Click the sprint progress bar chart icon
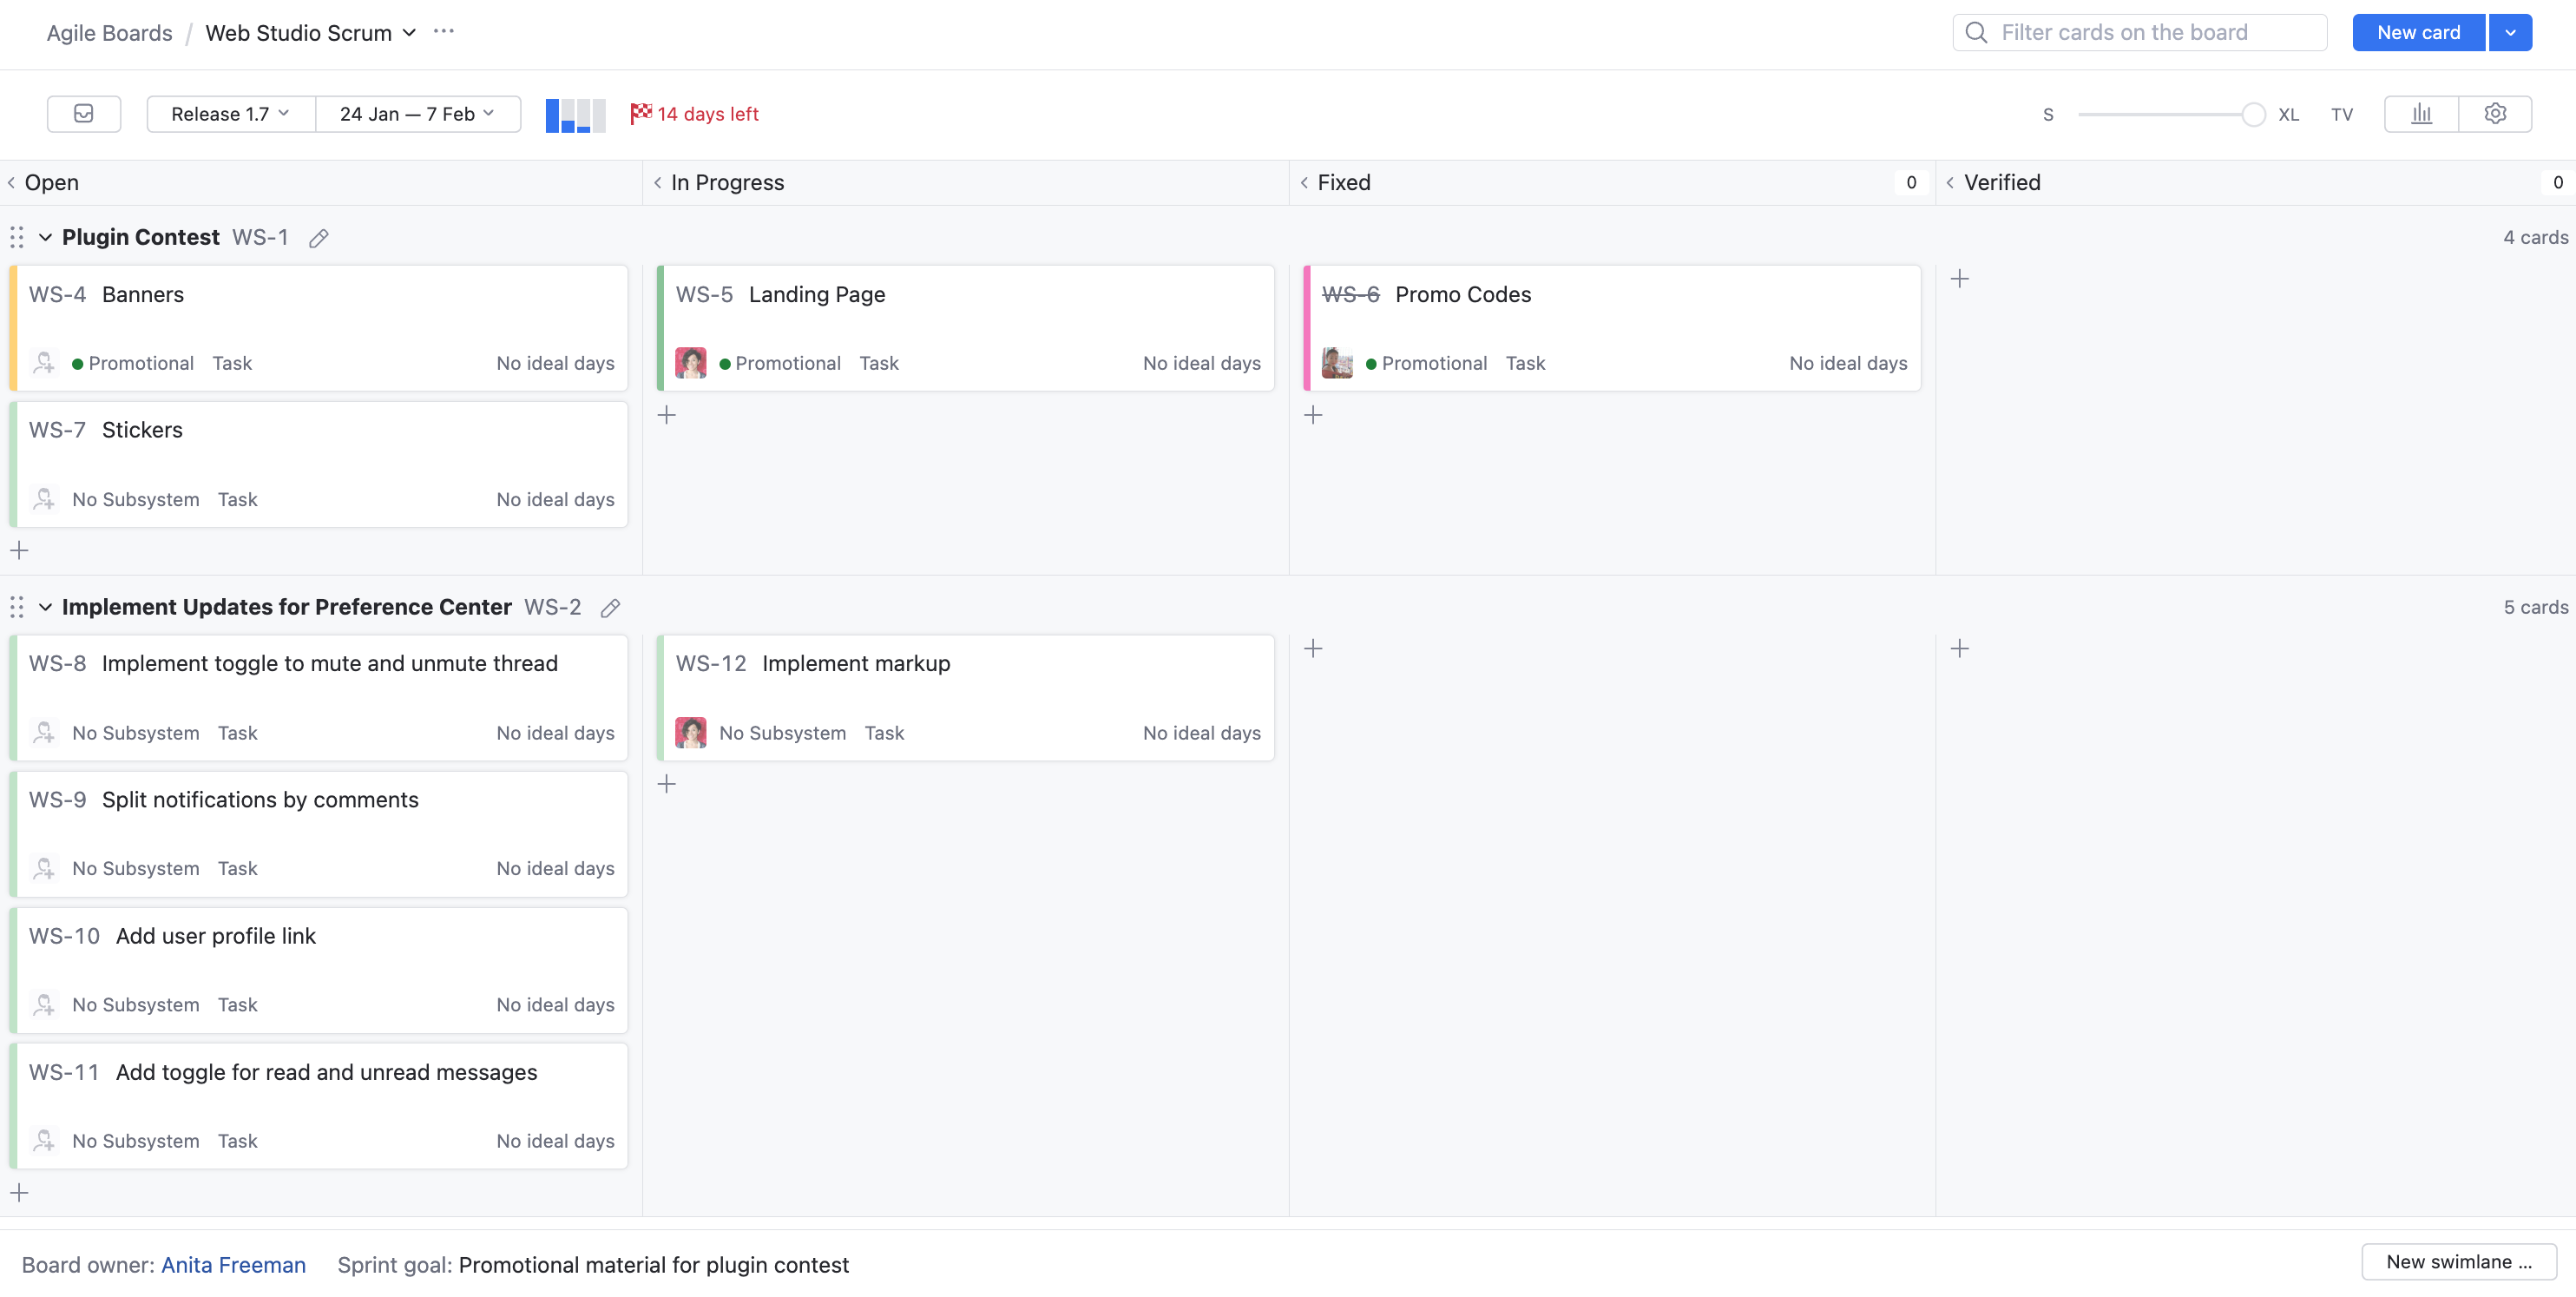 575,115
